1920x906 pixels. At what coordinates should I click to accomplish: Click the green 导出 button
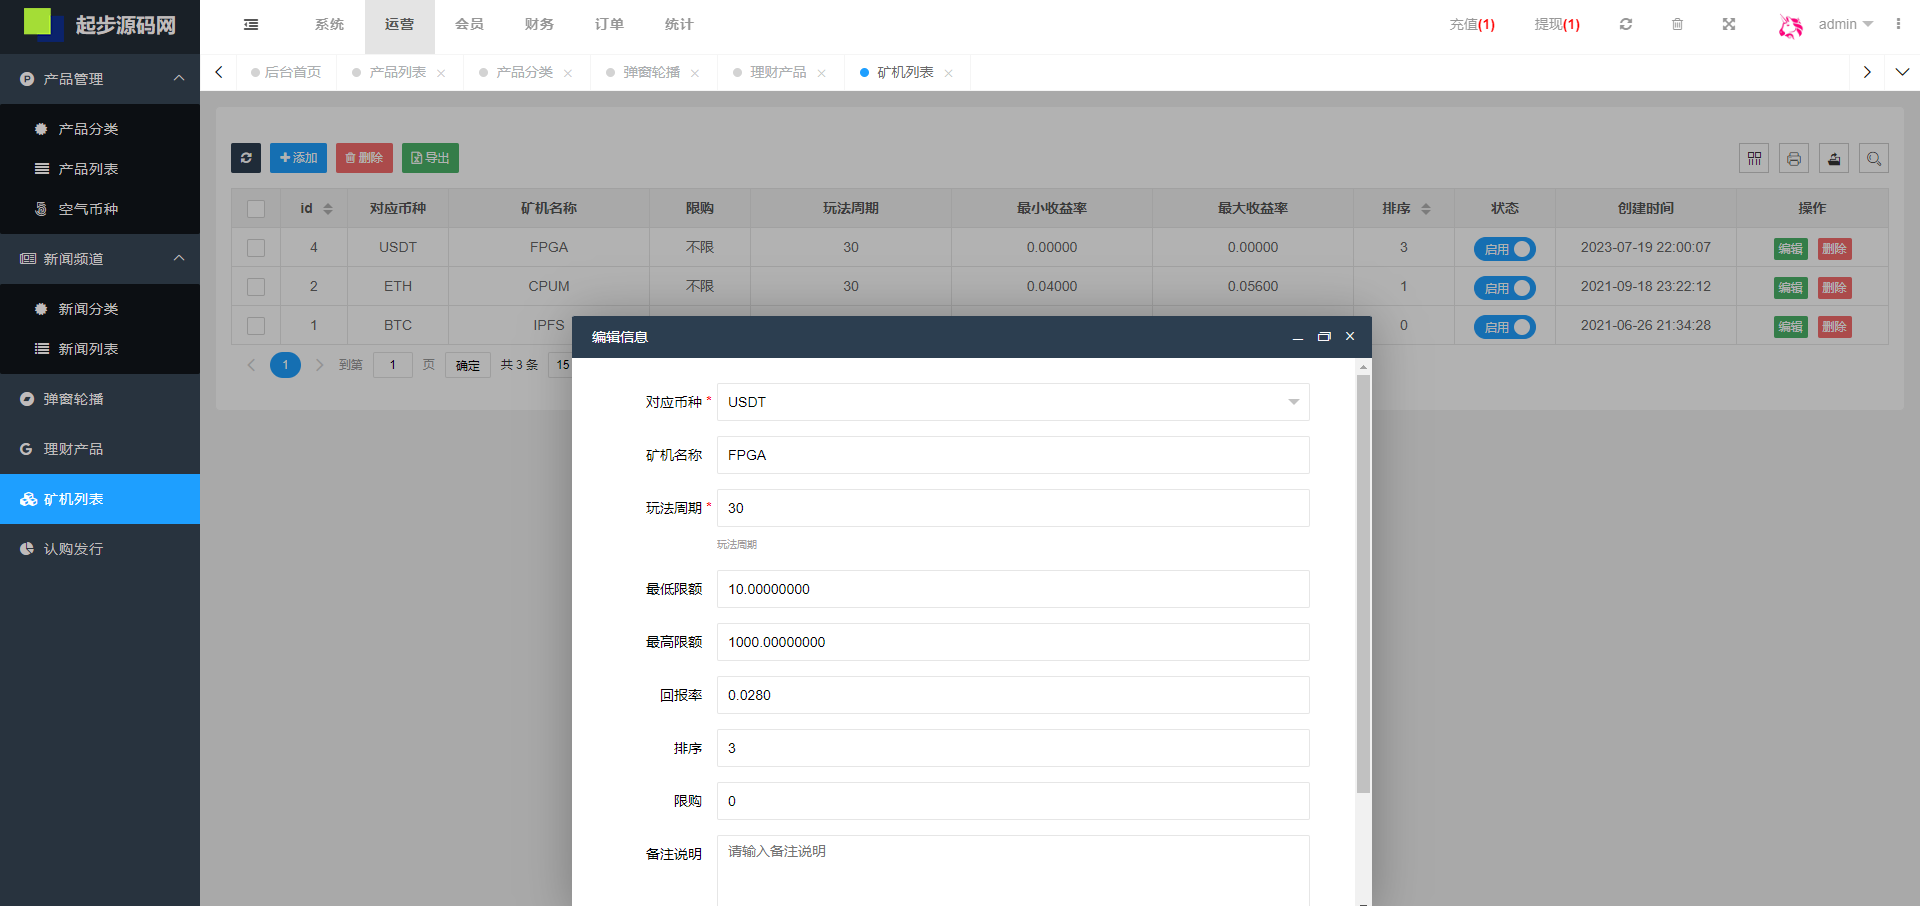click(430, 158)
